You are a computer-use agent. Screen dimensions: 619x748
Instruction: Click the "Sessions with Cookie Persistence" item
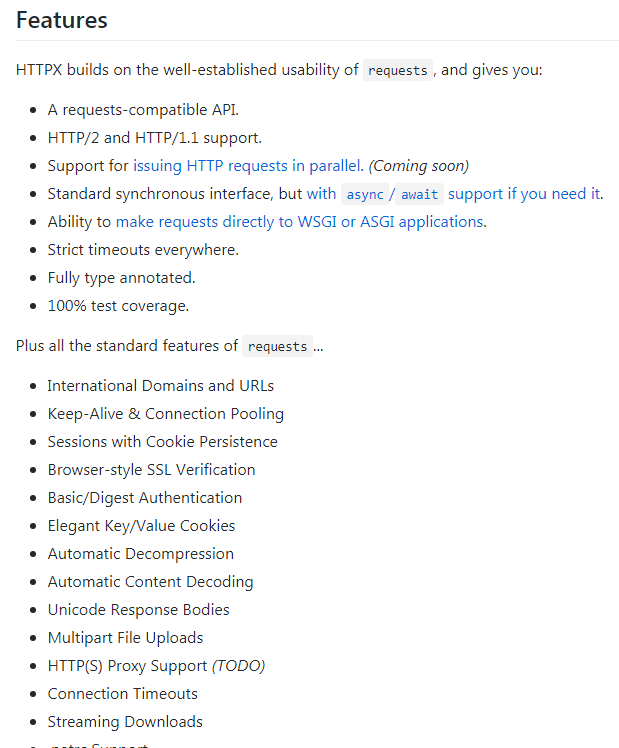tap(163, 442)
